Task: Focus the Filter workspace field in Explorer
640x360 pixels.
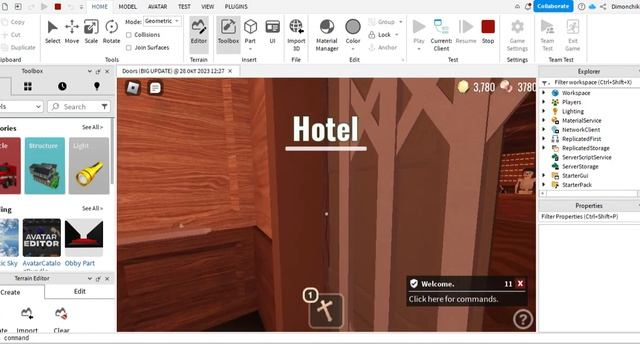Action: (x=593, y=82)
